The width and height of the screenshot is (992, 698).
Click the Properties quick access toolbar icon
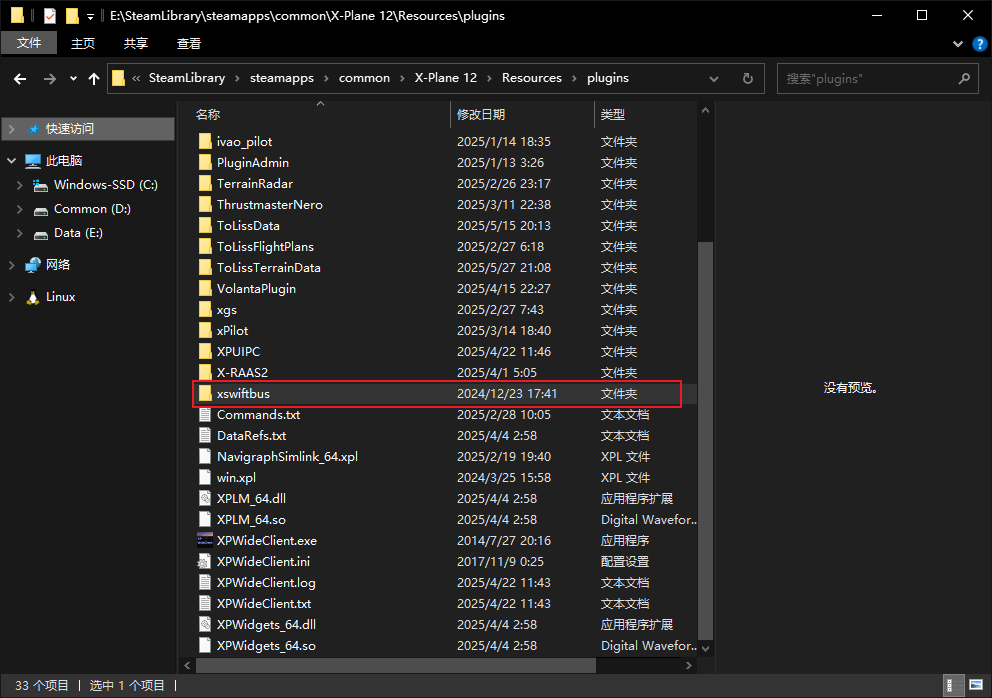[50, 16]
